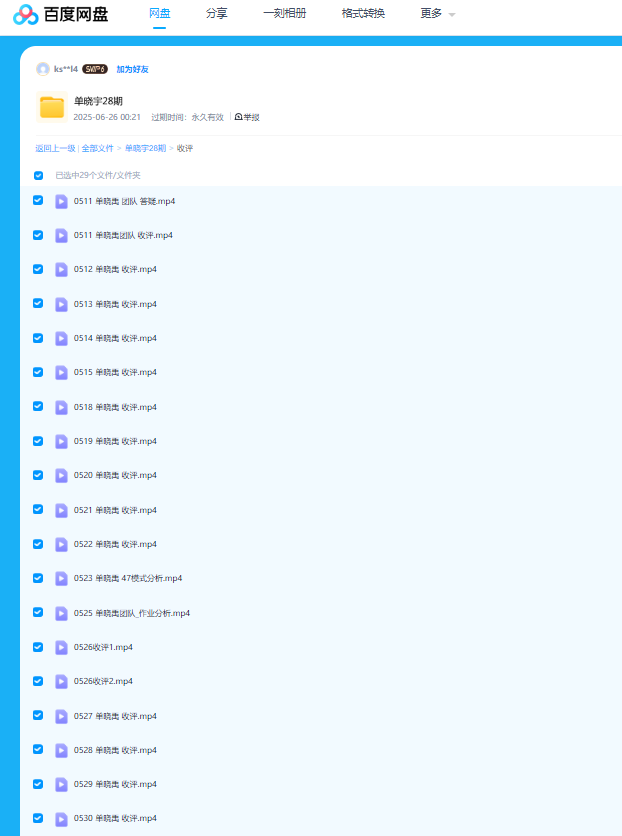Screen dimensions: 622x836
Task: Click the SVIP6 membership badge
Action: pos(95,69)
